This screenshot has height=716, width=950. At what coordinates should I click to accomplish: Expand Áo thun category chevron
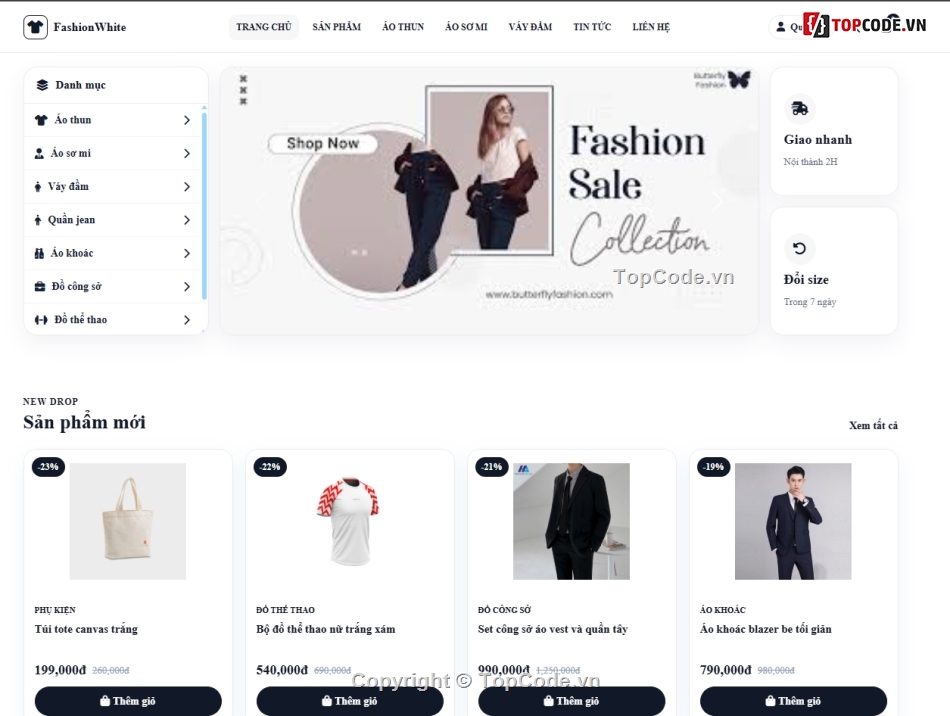coord(187,120)
